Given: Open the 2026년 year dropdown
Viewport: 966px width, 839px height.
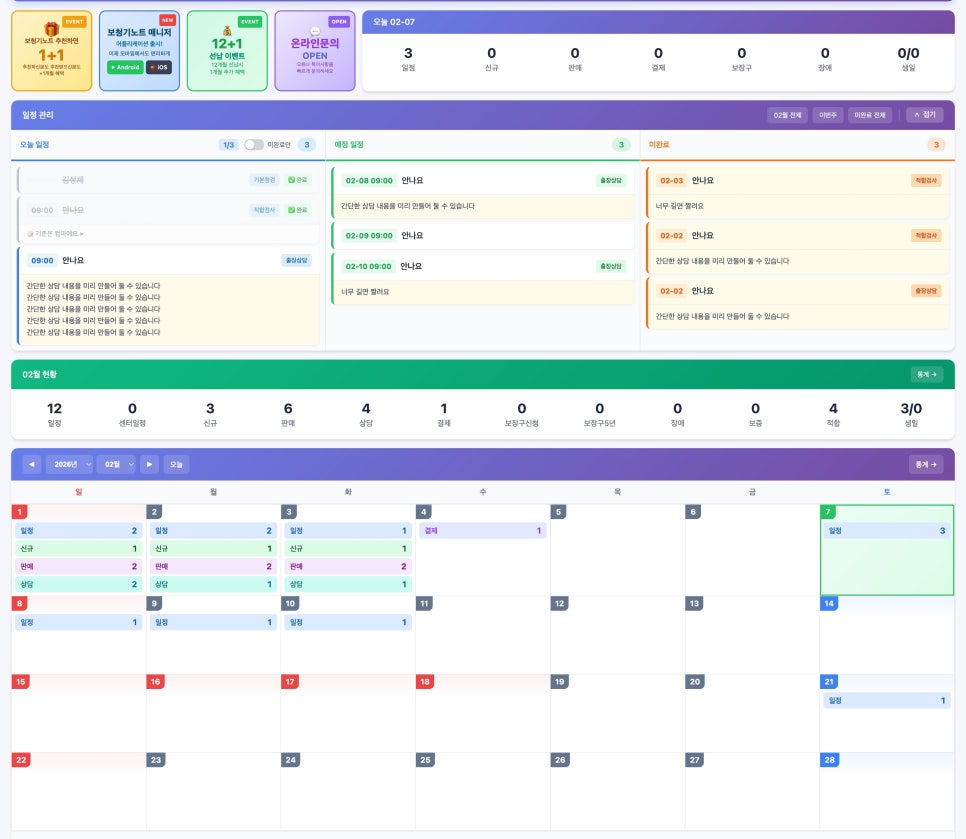Looking at the screenshot, I should 69,464.
